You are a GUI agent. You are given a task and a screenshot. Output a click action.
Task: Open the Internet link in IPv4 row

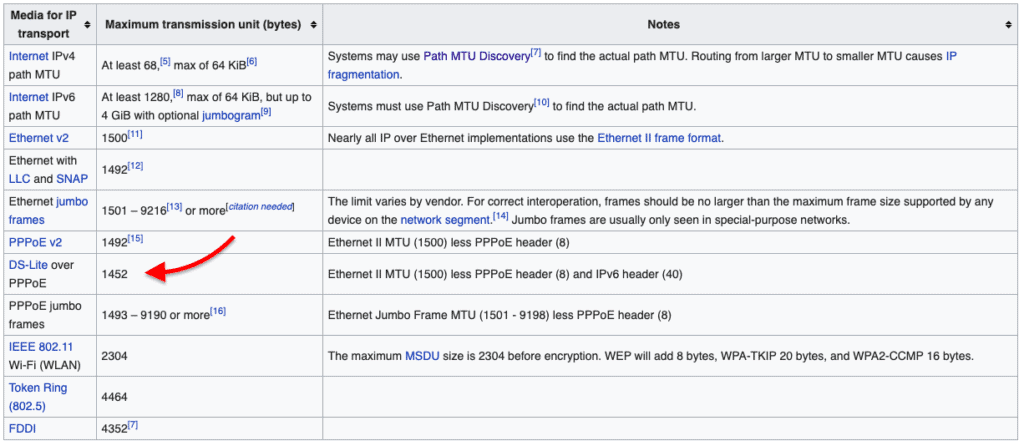(x=28, y=56)
